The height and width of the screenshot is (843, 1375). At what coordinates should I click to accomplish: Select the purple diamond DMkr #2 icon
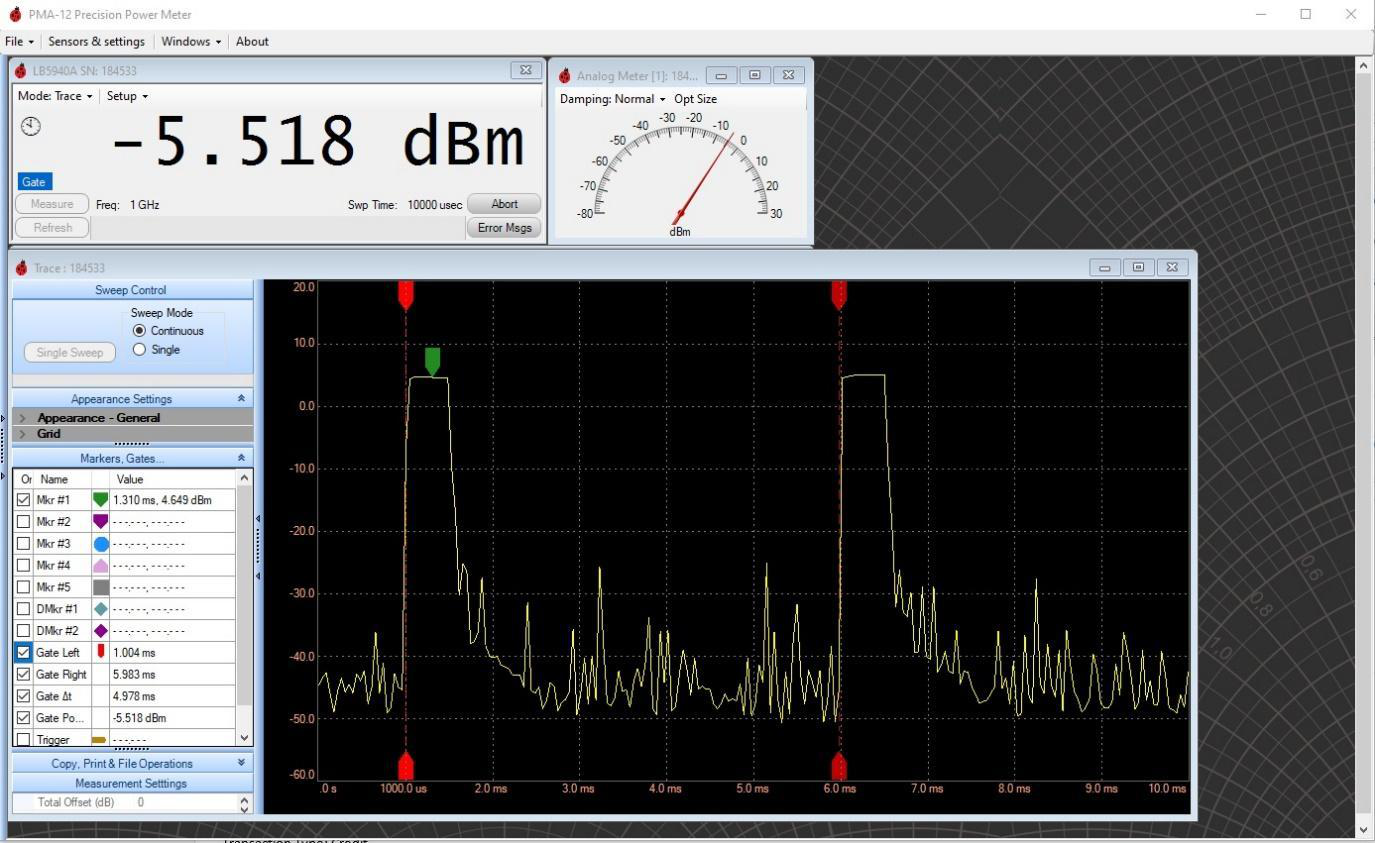(100, 631)
